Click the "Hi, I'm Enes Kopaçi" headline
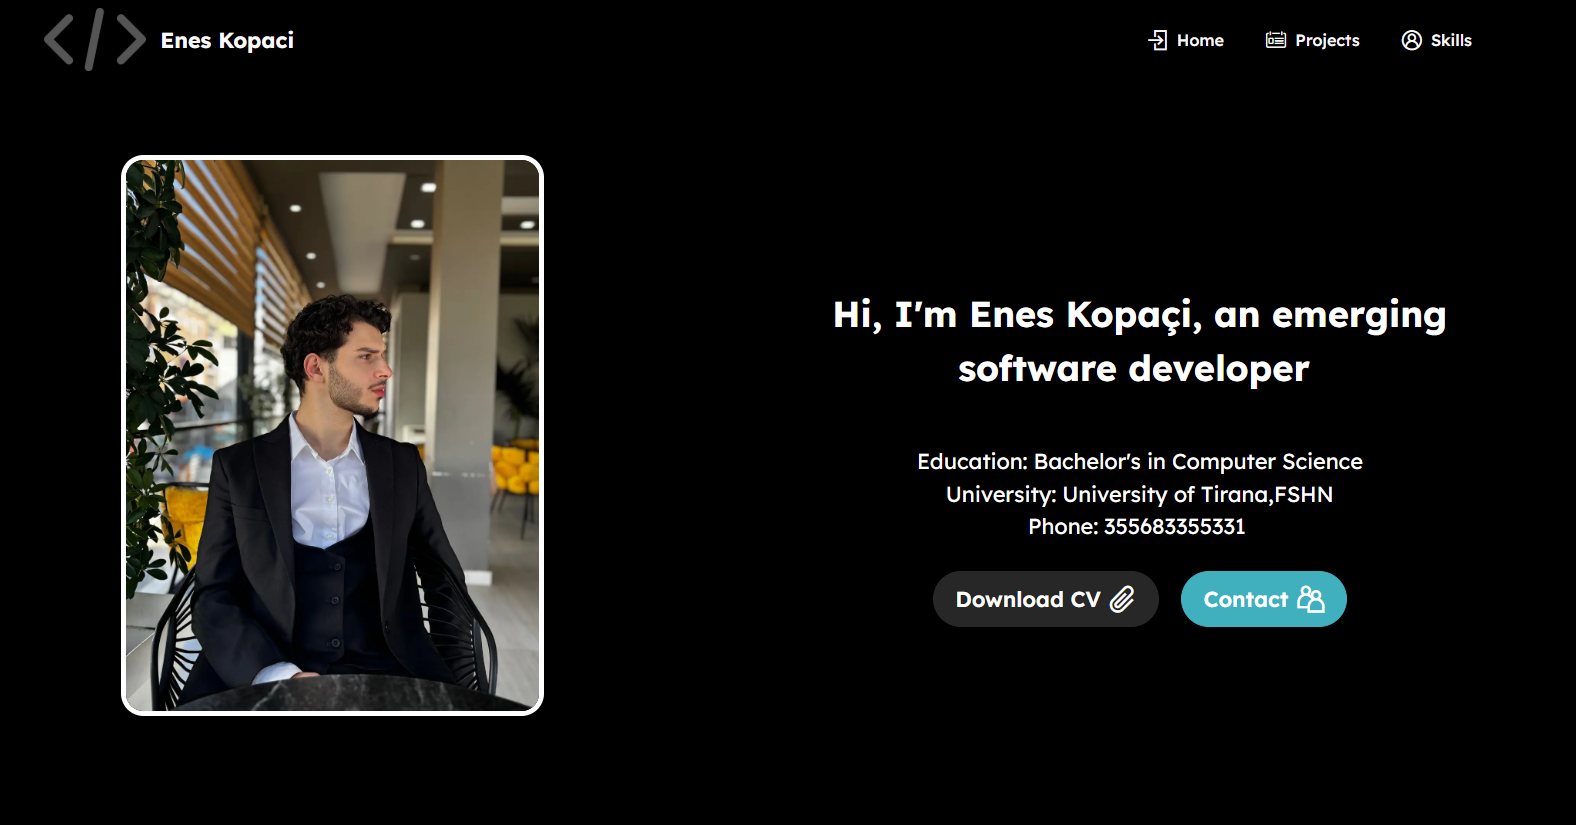This screenshot has width=1576, height=825. [x=1016, y=315]
